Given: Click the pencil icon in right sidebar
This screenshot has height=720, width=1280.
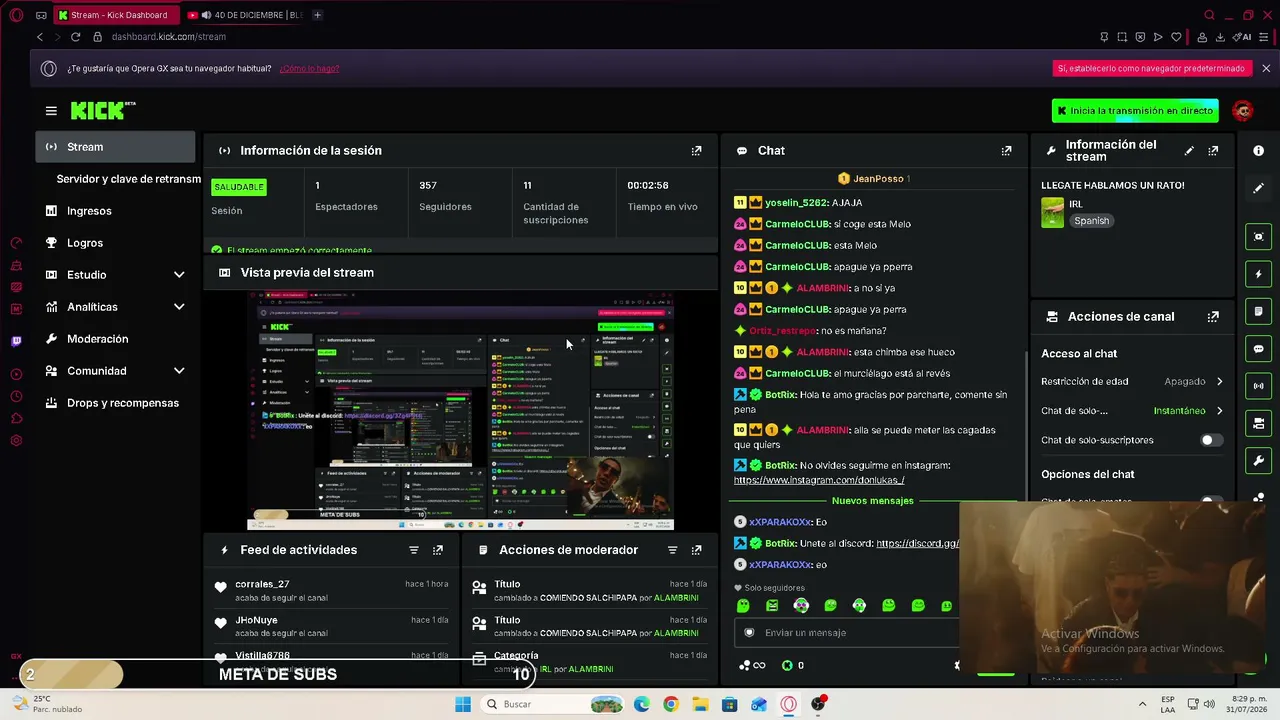Looking at the screenshot, I should [1259, 188].
